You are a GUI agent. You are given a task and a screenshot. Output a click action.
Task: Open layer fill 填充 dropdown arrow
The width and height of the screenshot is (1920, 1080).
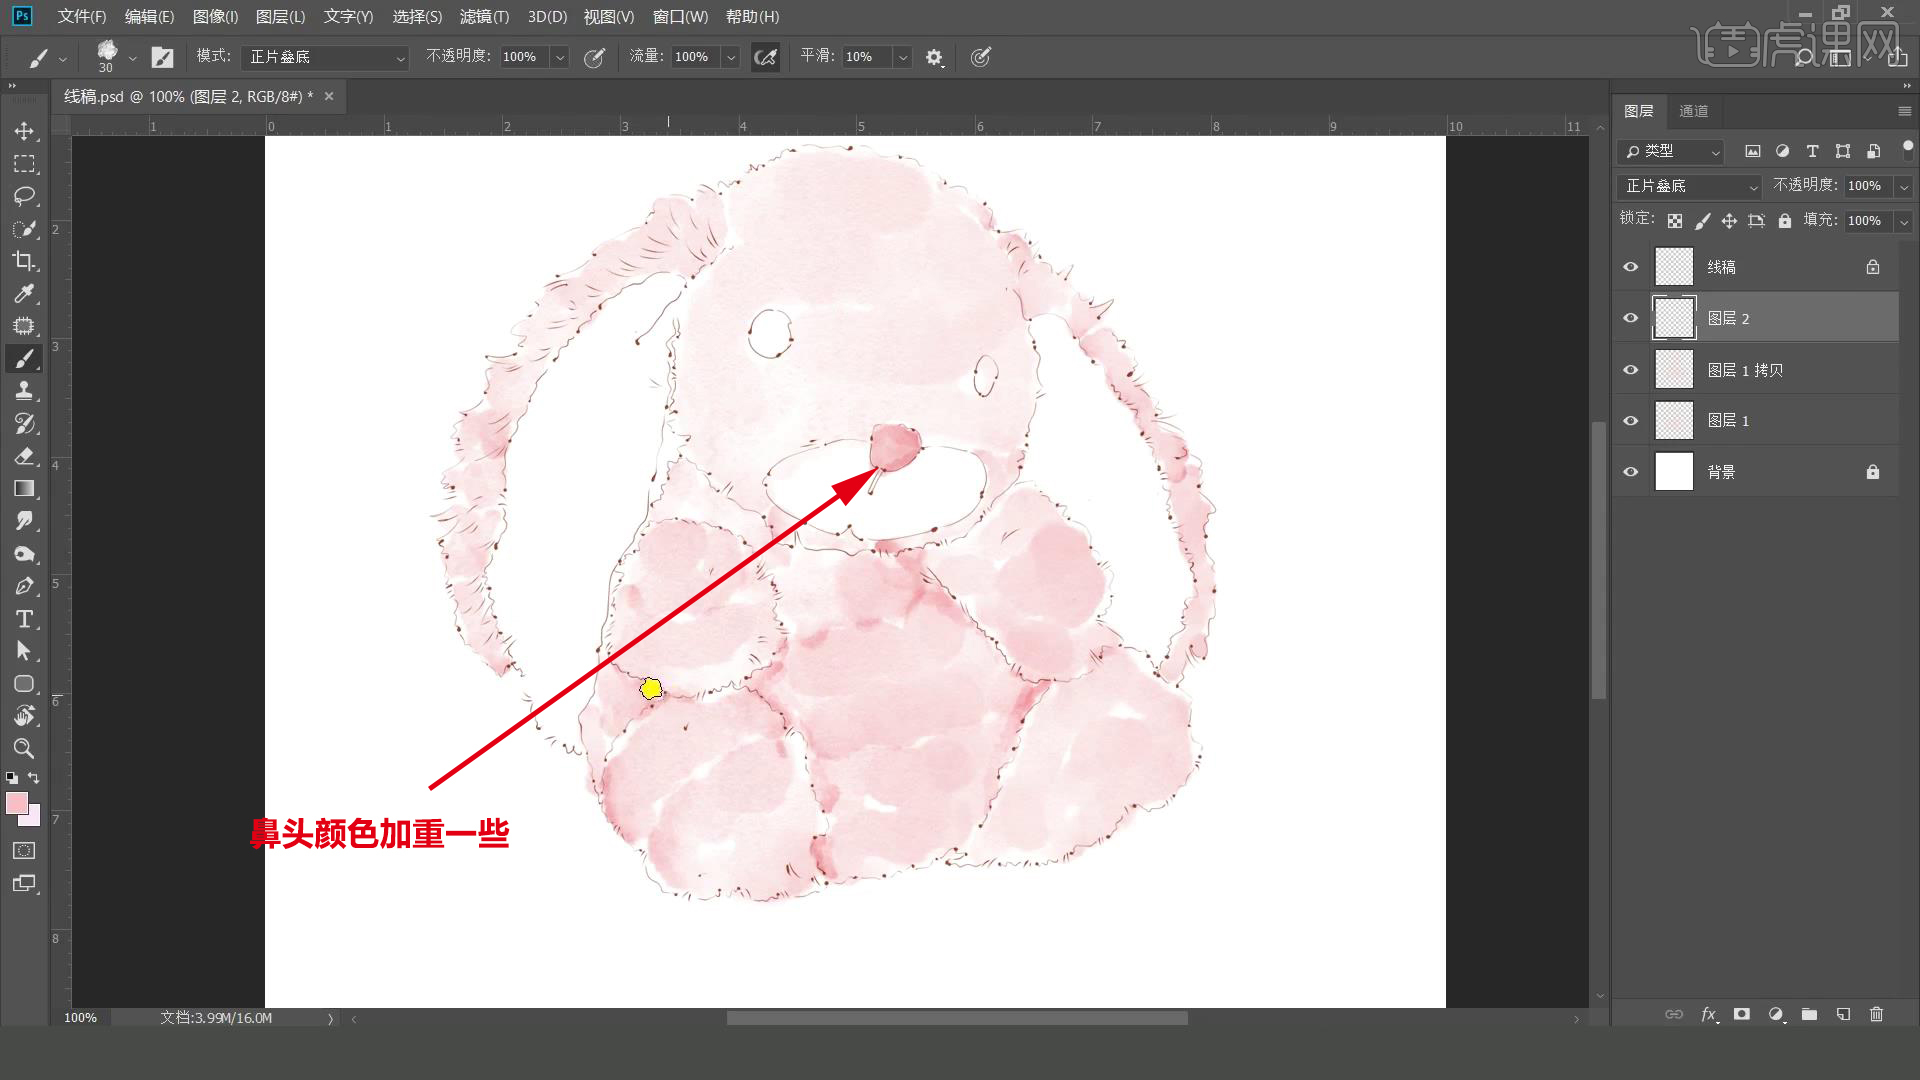click(1904, 221)
